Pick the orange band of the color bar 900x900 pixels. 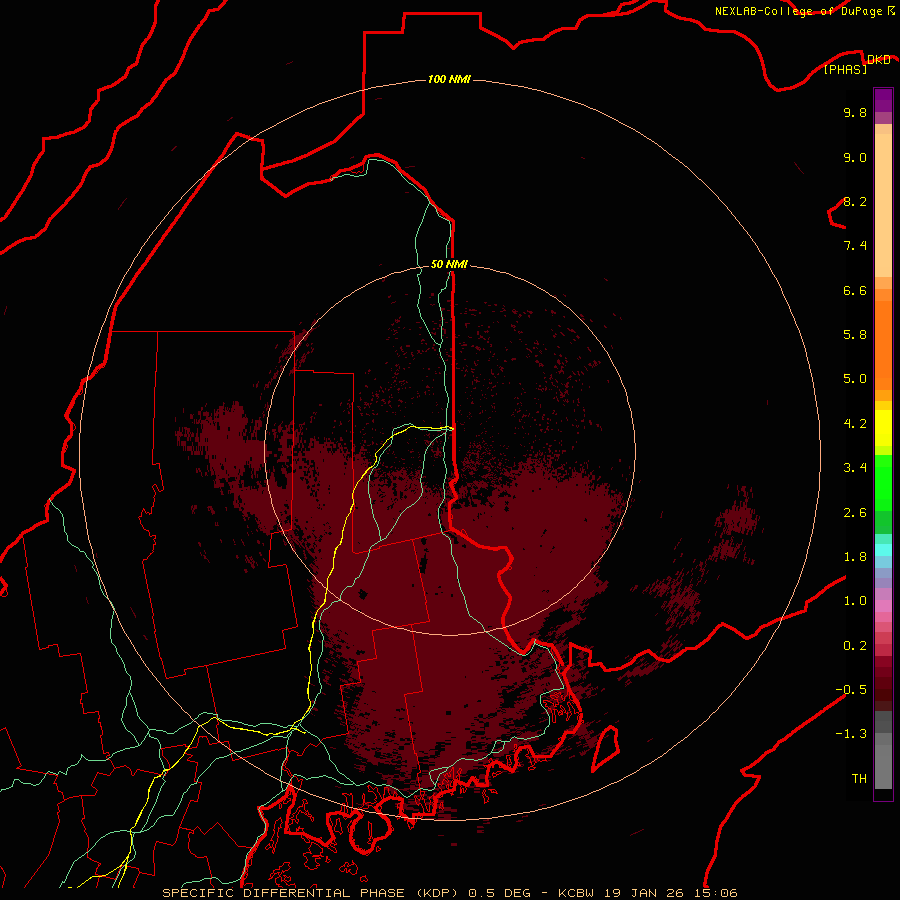pyautogui.click(x=883, y=345)
